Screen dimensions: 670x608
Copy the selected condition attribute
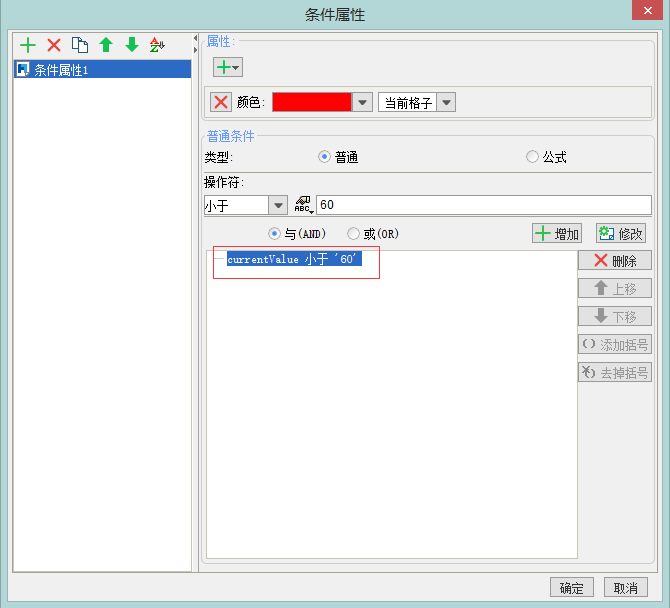pyautogui.click(x=80, y=45)
